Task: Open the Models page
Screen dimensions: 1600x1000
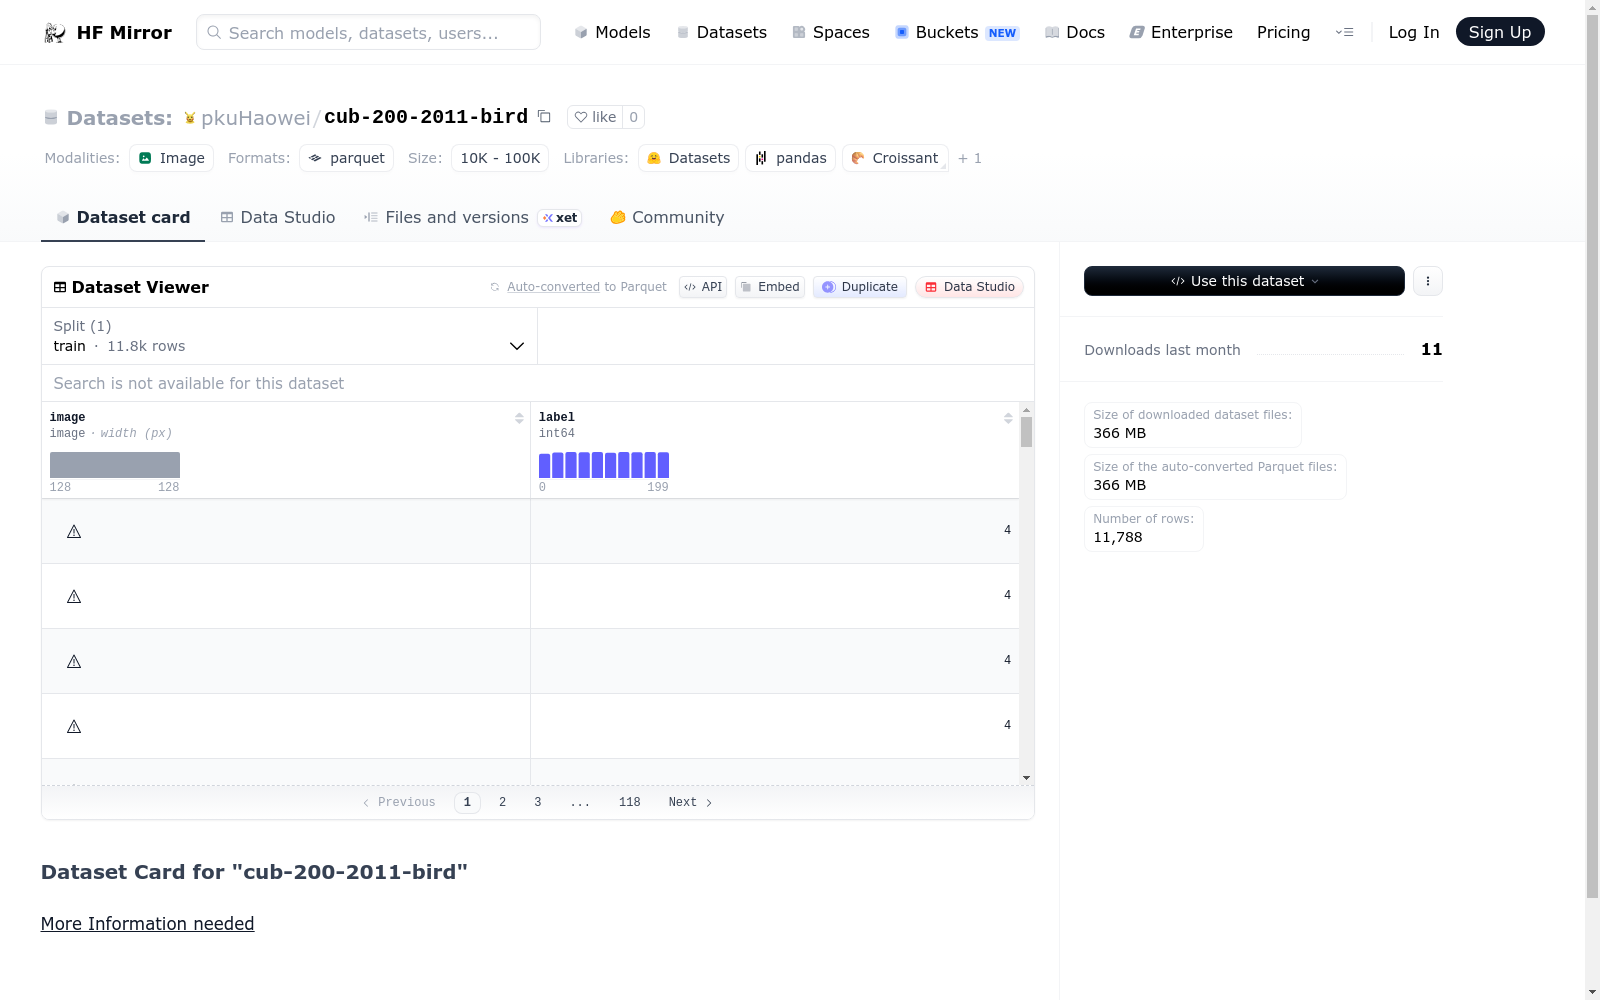Action: [612, 32]
